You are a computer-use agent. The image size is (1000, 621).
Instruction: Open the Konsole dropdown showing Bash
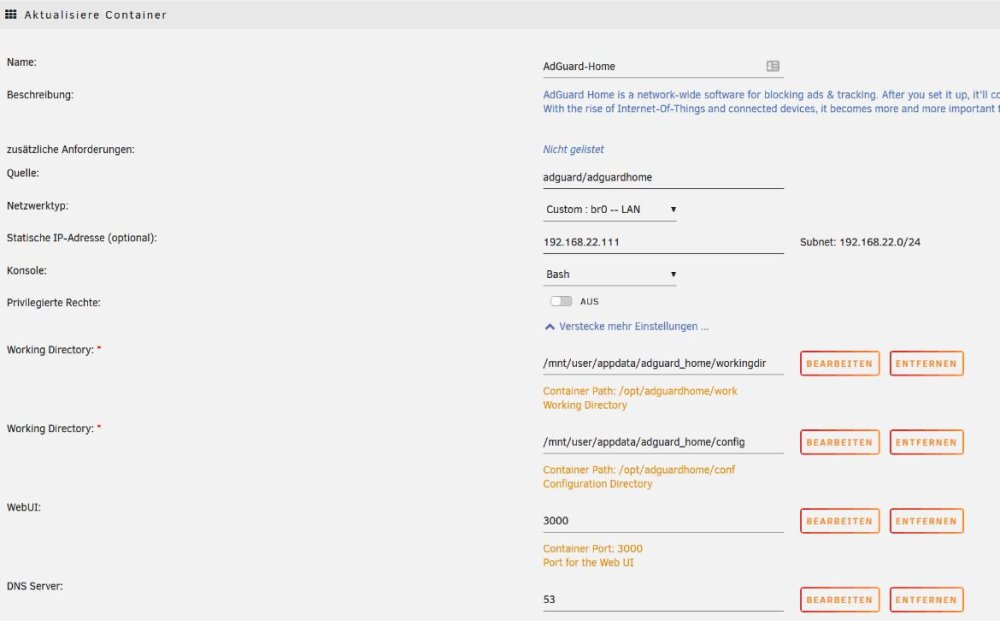[x=610, y=274]
